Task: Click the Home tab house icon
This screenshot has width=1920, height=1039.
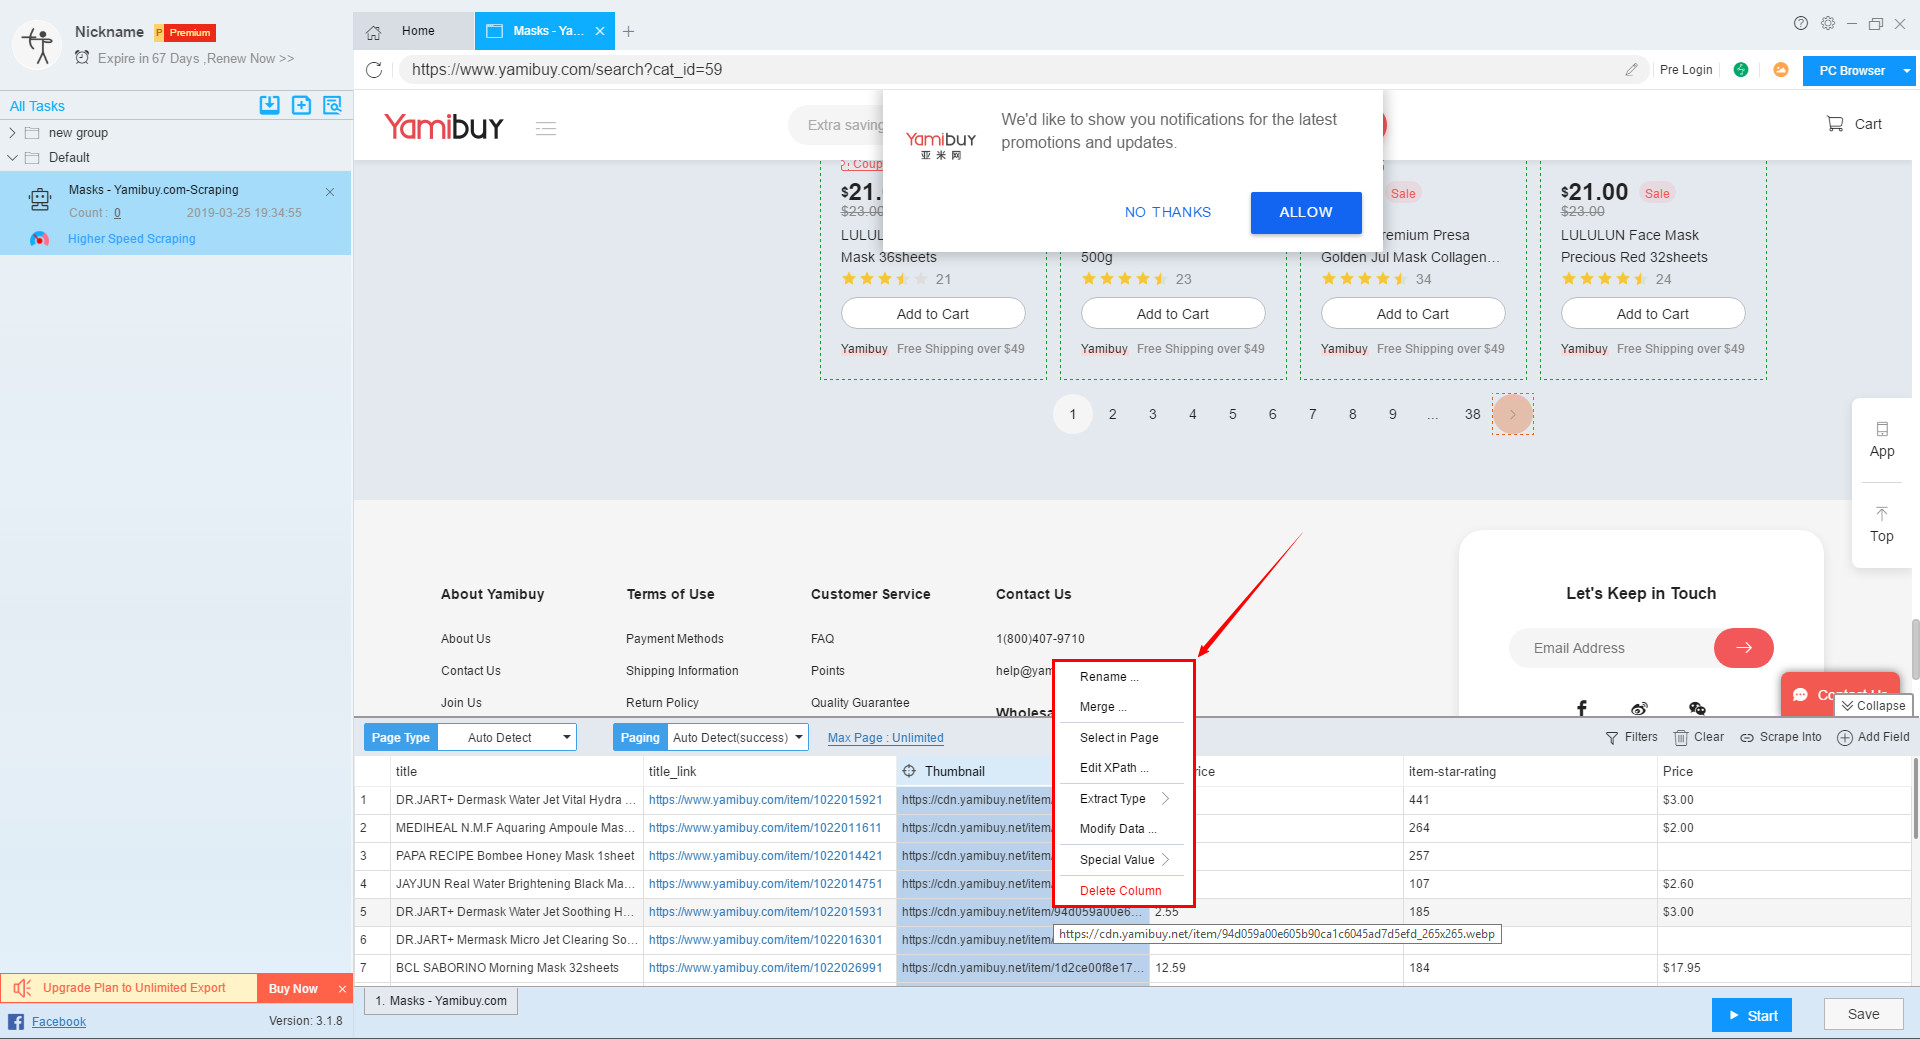Action: point(374,32)
